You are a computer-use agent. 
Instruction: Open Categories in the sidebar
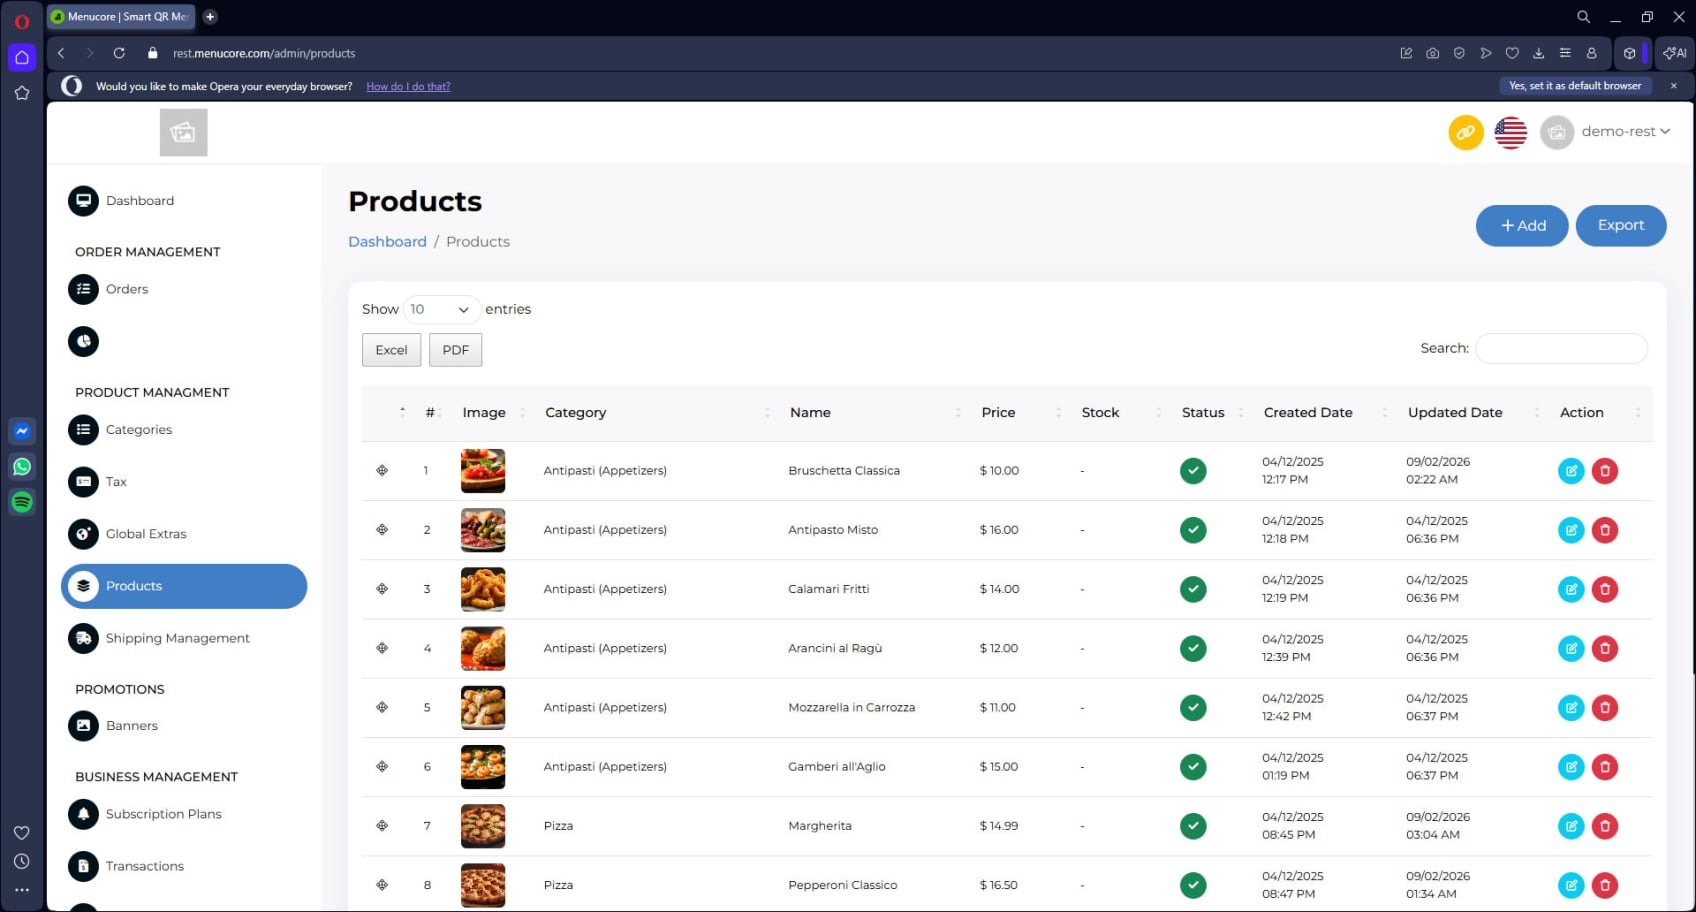[x=138, y=430]
